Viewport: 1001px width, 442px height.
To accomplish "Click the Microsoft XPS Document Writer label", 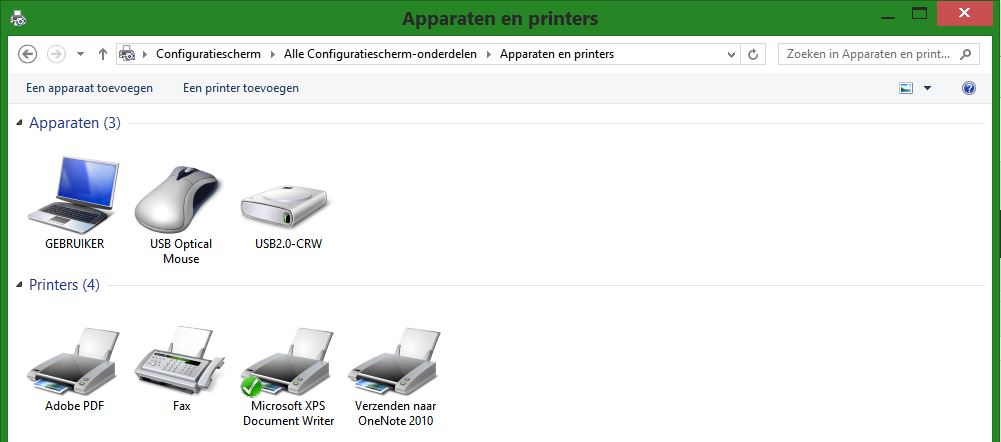I will [x=289, y=413].
